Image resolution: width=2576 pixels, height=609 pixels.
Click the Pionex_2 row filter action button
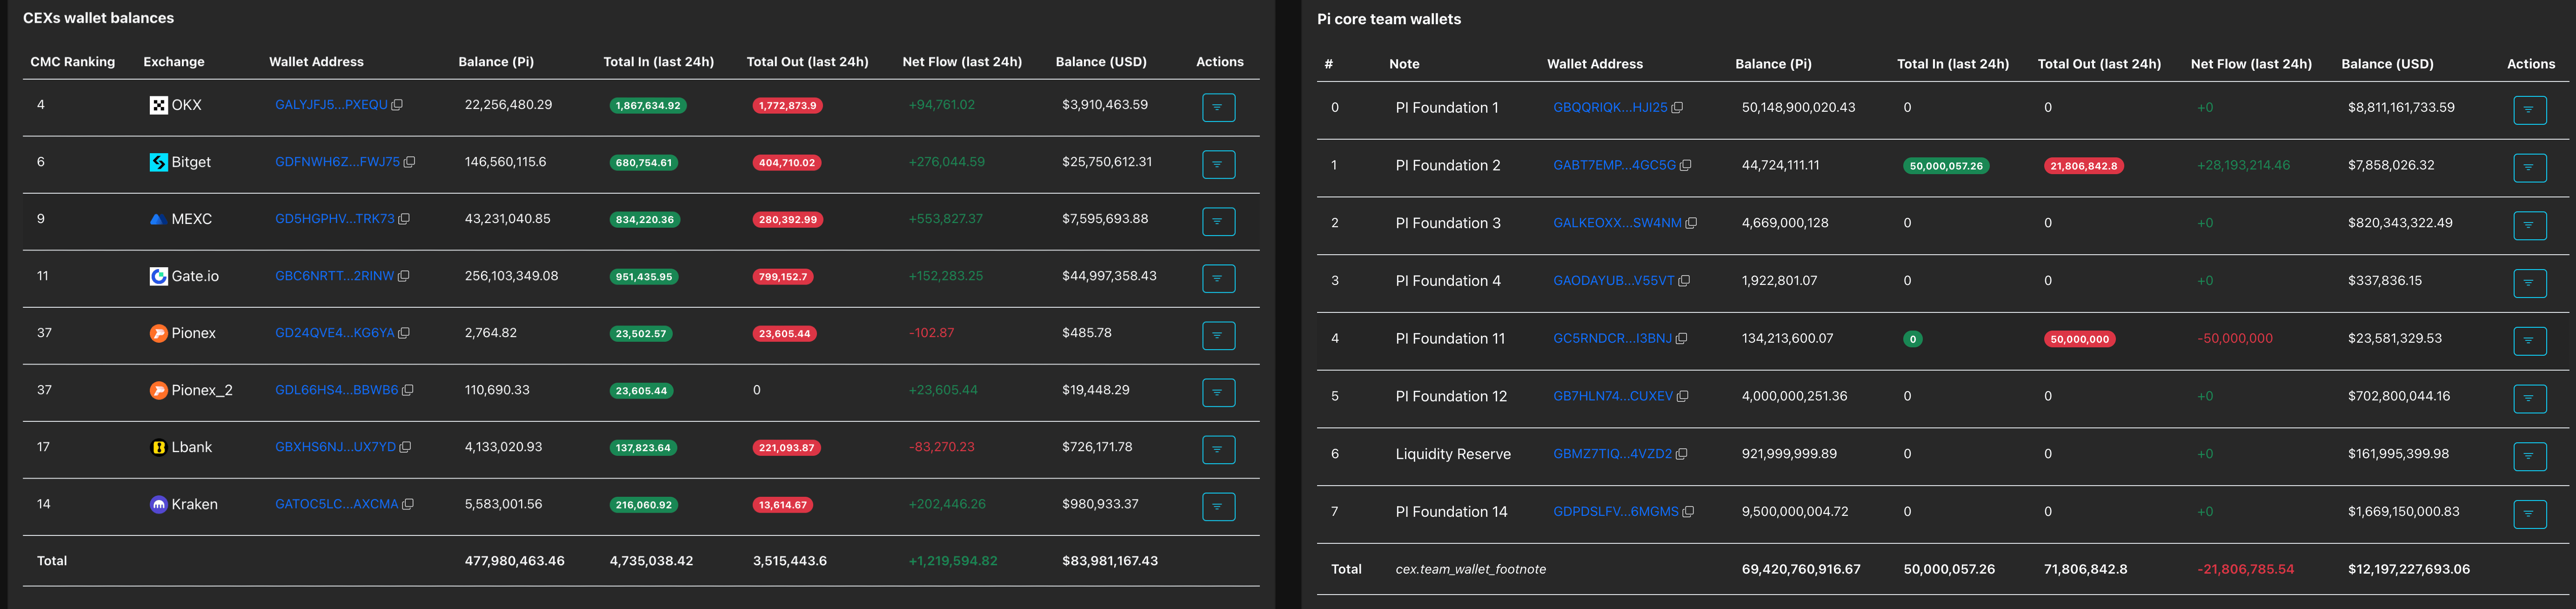(1217, 392)
